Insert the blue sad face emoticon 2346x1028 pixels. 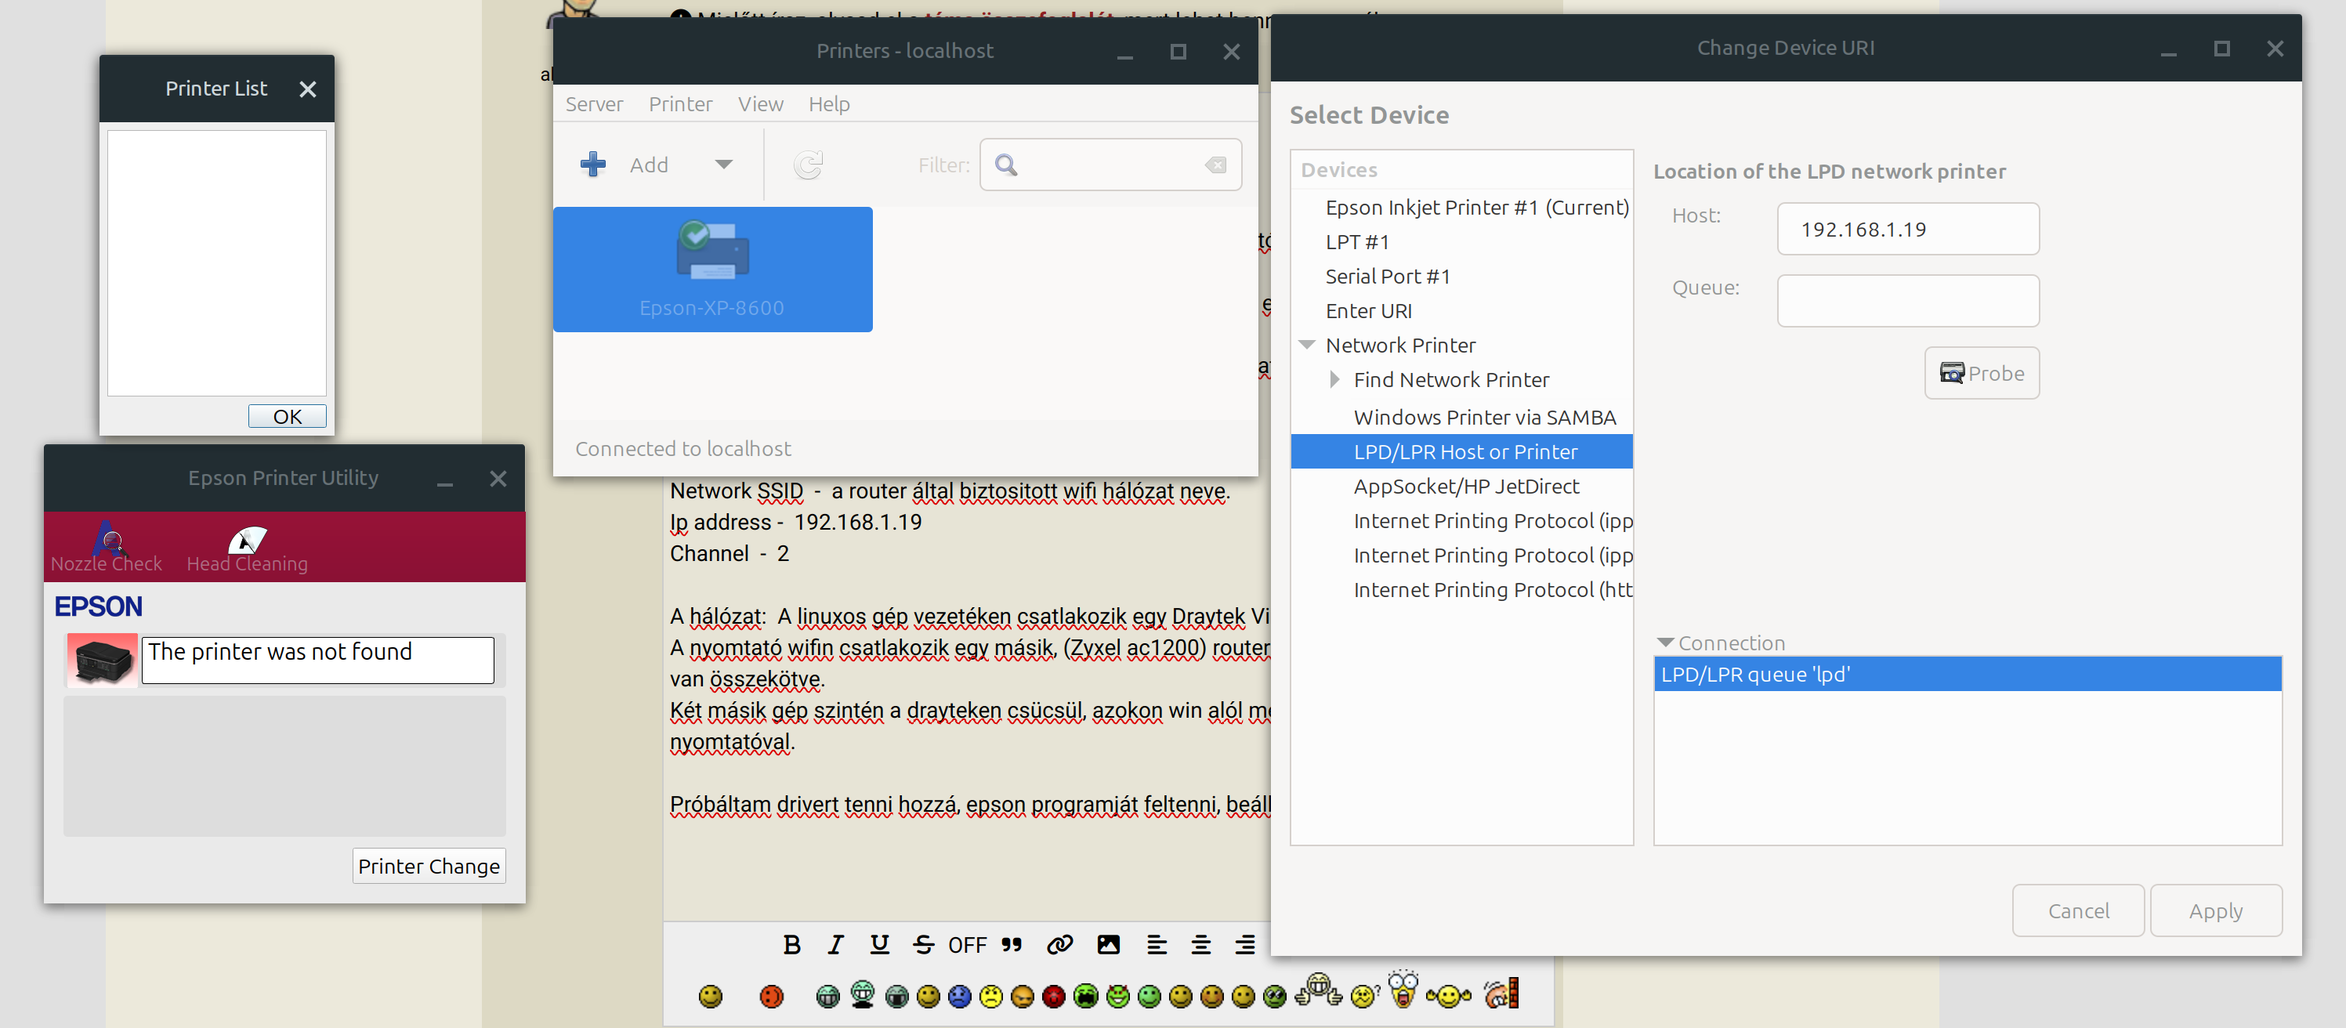pyautogui.click(x=959, y=996)
